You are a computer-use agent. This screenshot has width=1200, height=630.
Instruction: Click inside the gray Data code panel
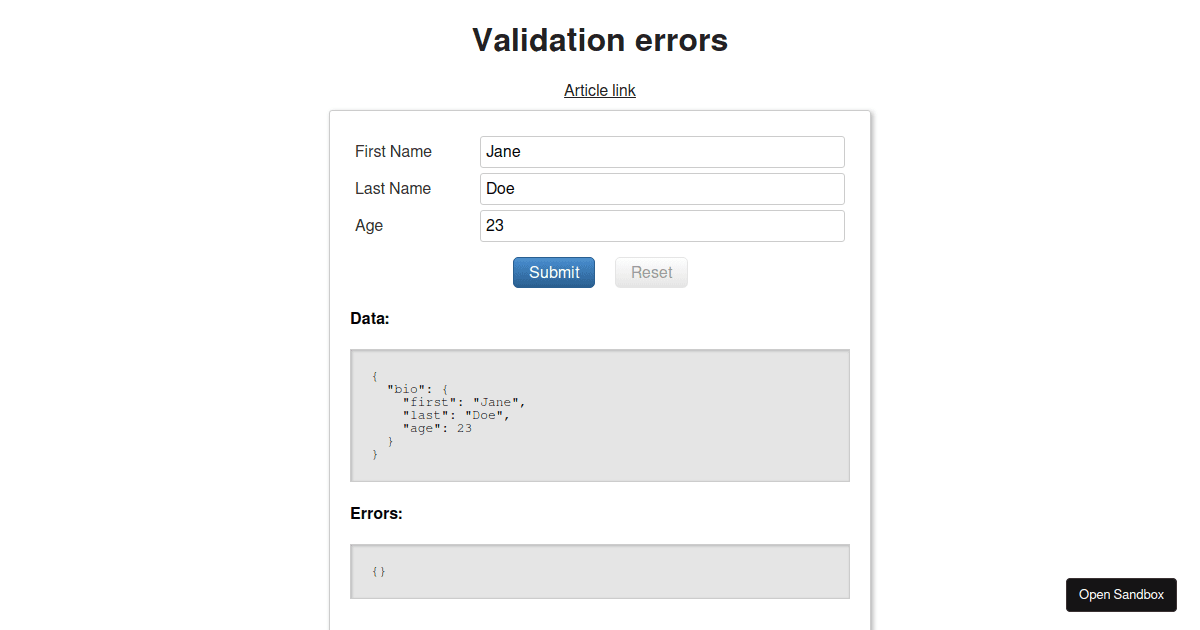(x=600, y=415)
